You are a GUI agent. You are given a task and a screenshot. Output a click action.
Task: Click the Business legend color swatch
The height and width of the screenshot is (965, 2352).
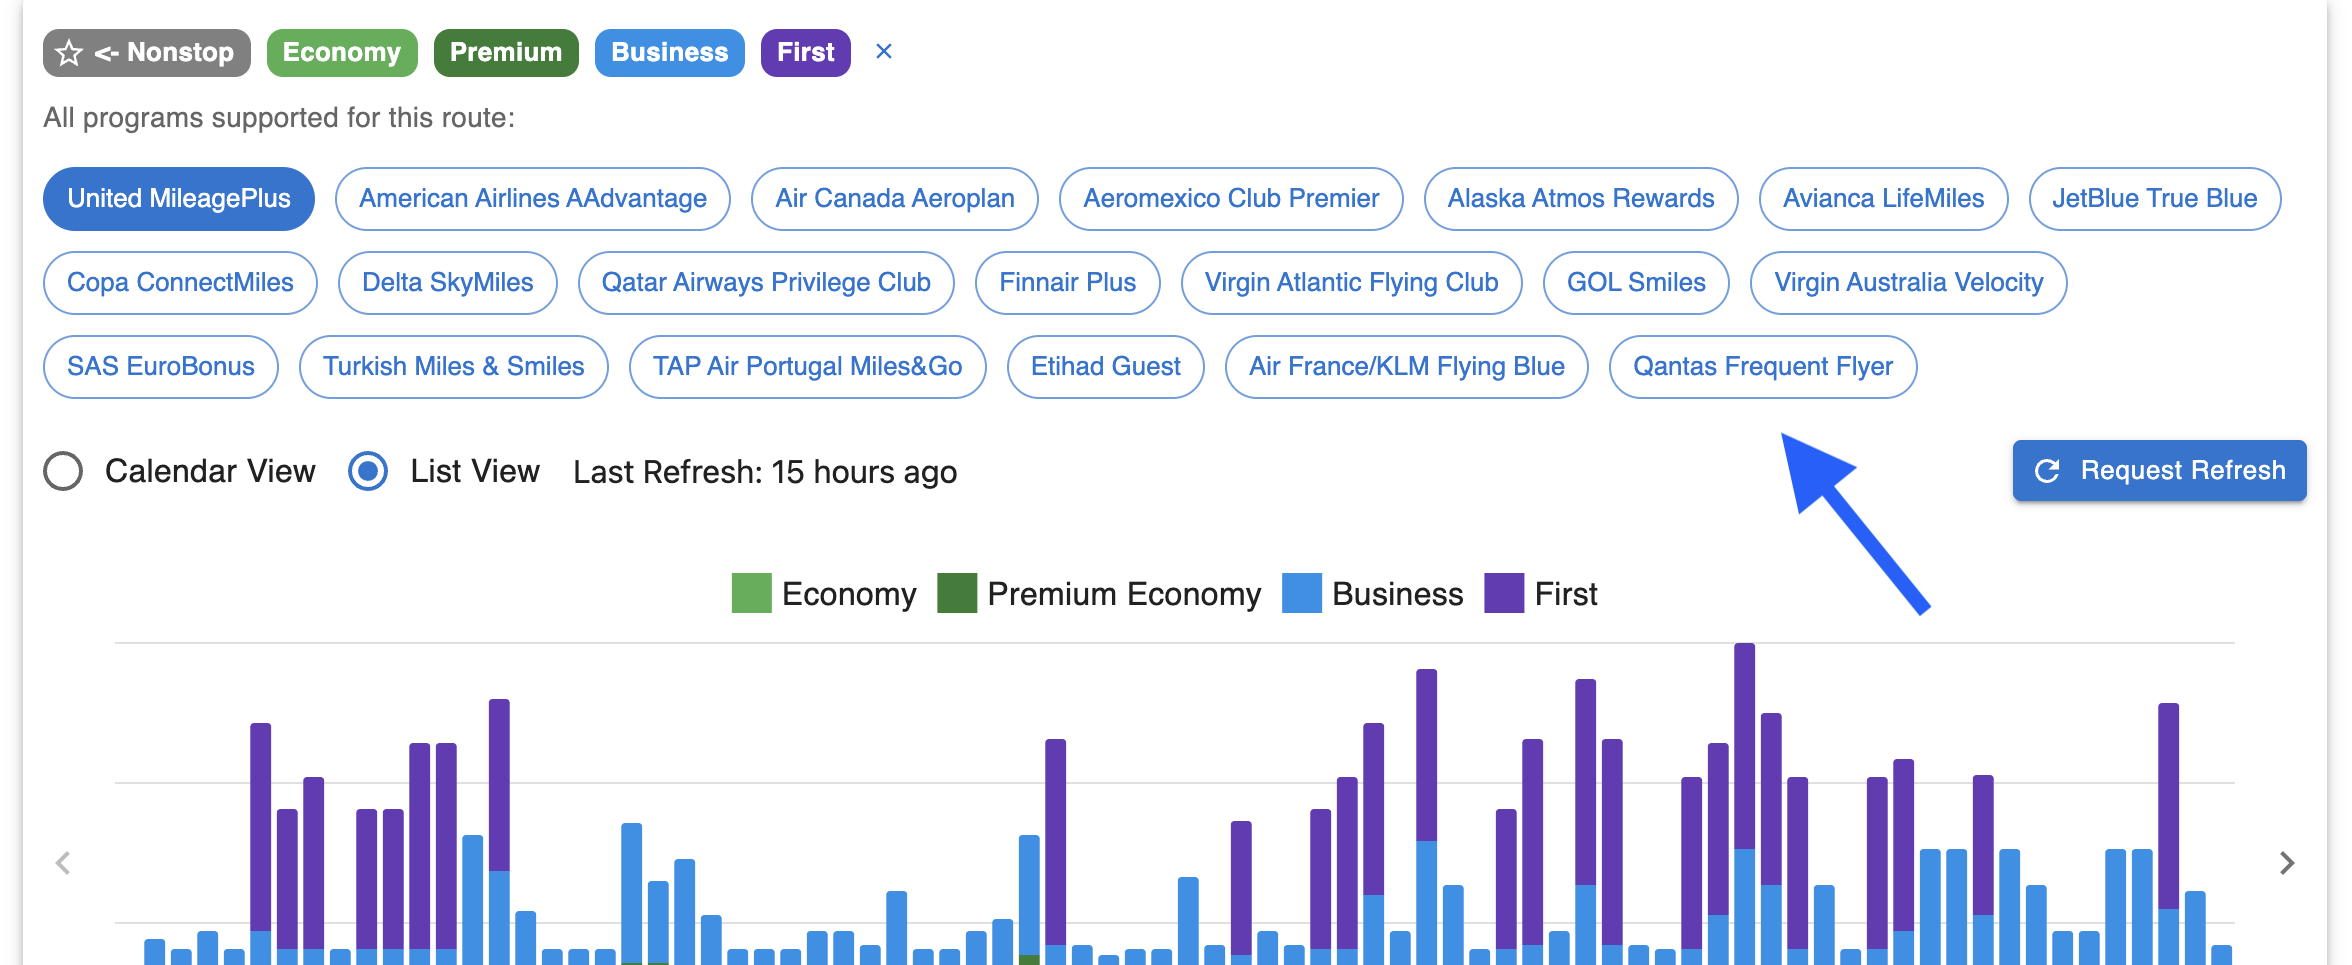[x=1302, y=593]
